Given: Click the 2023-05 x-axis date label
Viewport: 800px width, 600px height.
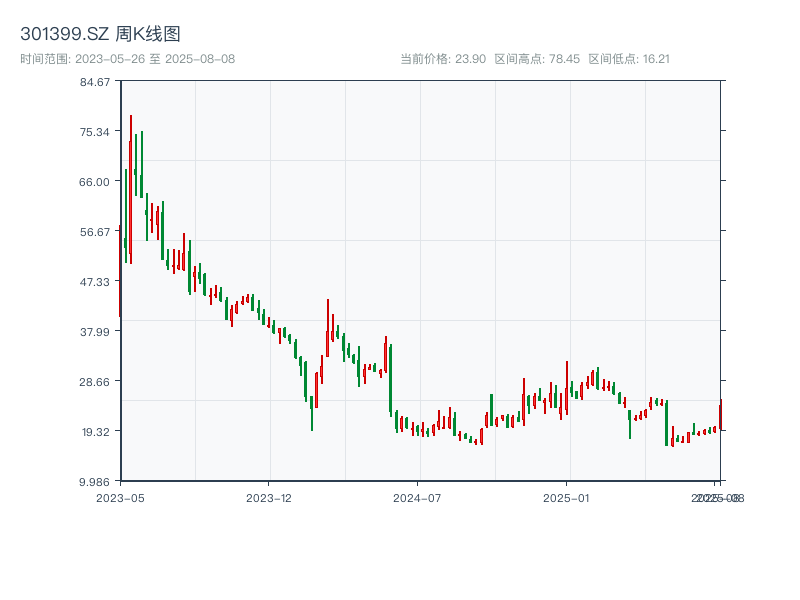Looking at the screenshot, I should coord(120,497).
